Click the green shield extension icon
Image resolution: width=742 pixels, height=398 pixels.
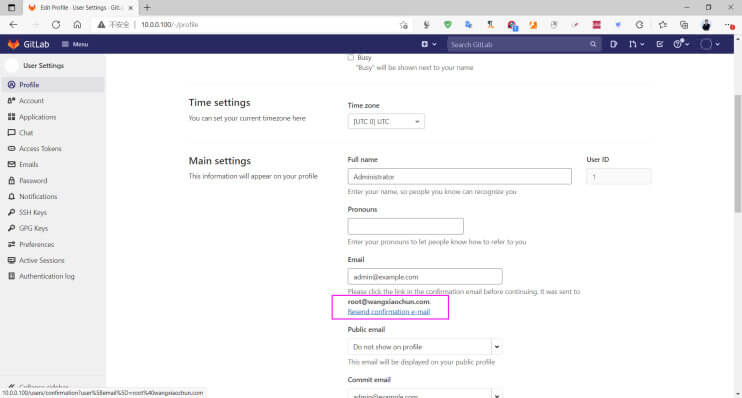(x=447, y=25)
